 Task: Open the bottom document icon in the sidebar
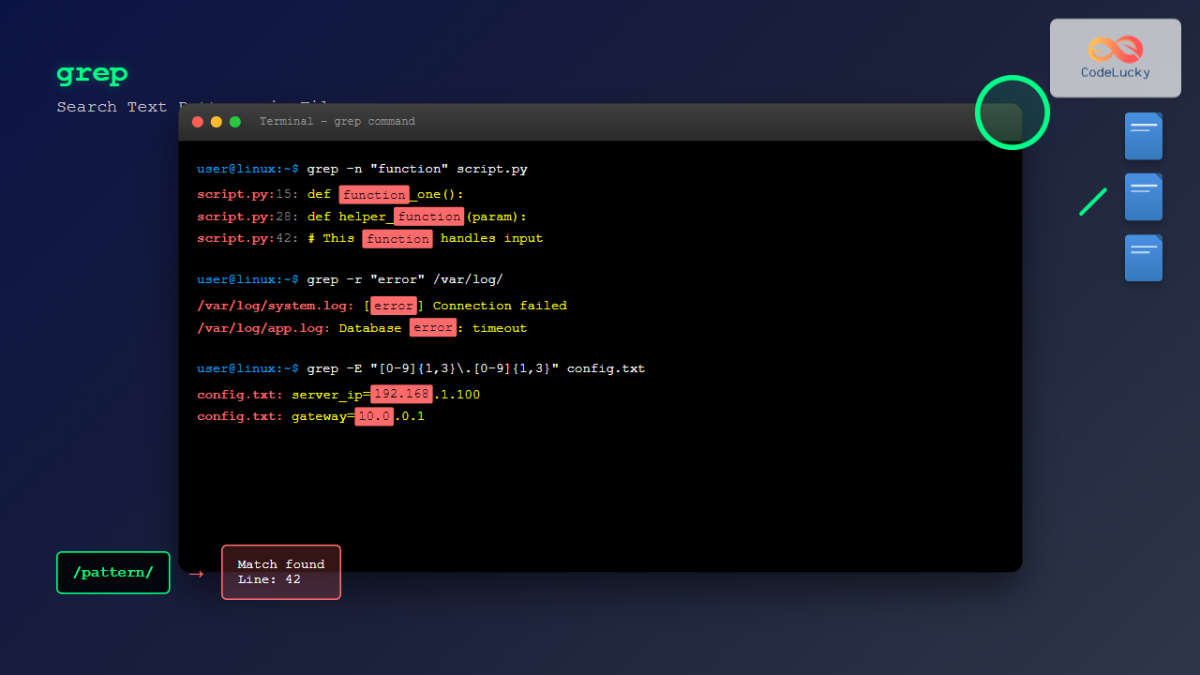1142,257
